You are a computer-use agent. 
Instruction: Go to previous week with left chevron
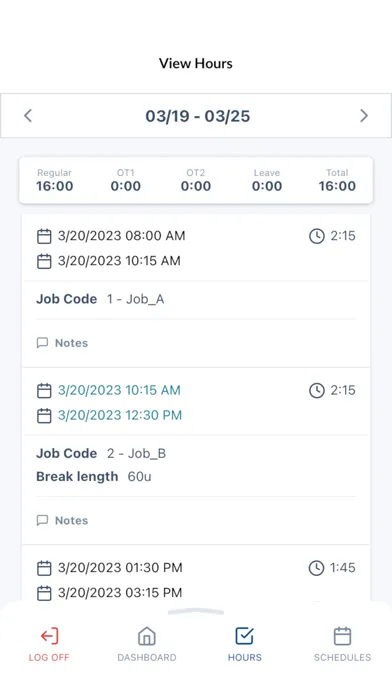[x=28, y=116]
